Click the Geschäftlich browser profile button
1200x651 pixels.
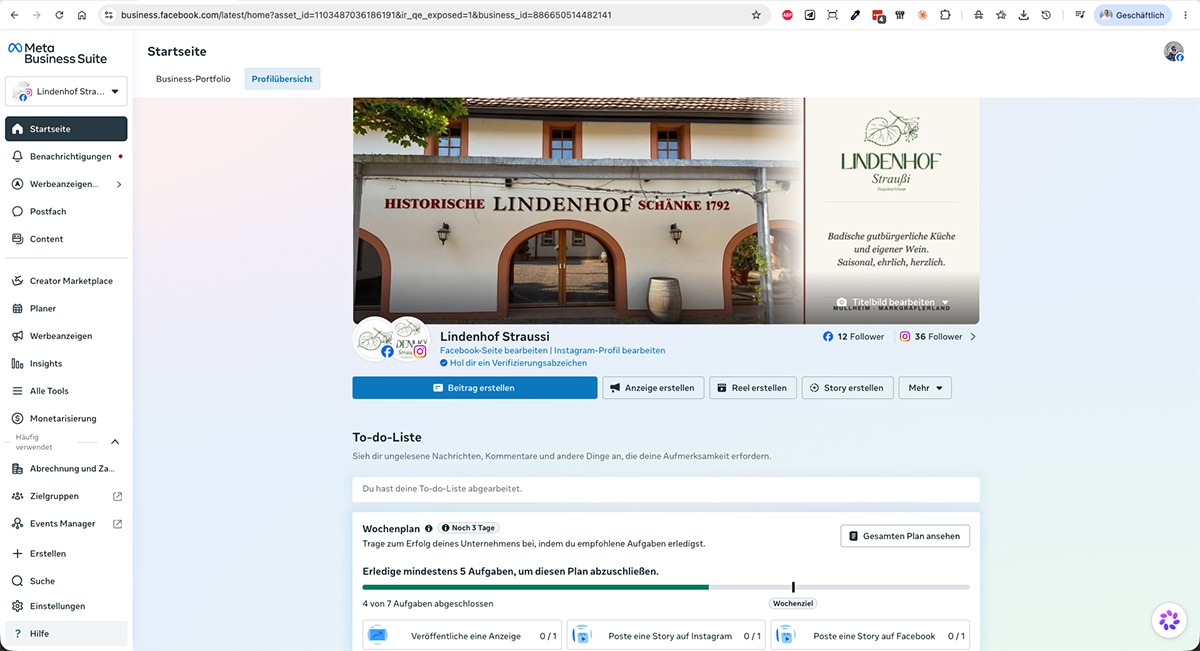[x=1133, y=15]
